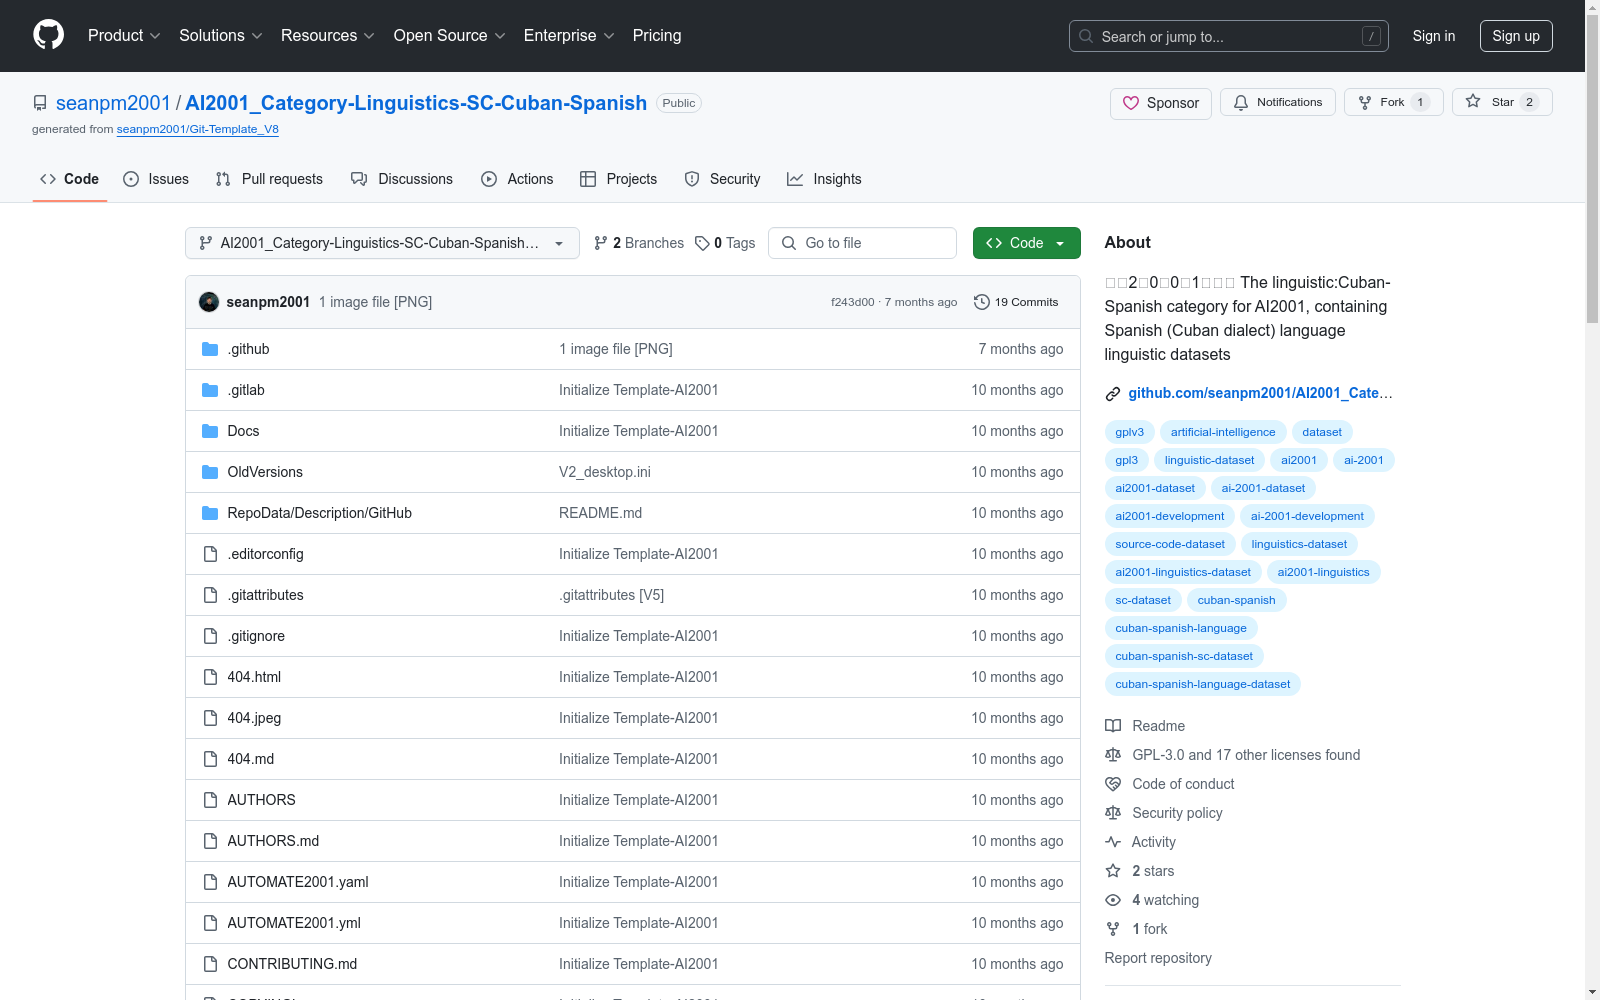Screen dimensions: 1600x1000
Task: Switch to the Pull requests tab
Action: 269,179
